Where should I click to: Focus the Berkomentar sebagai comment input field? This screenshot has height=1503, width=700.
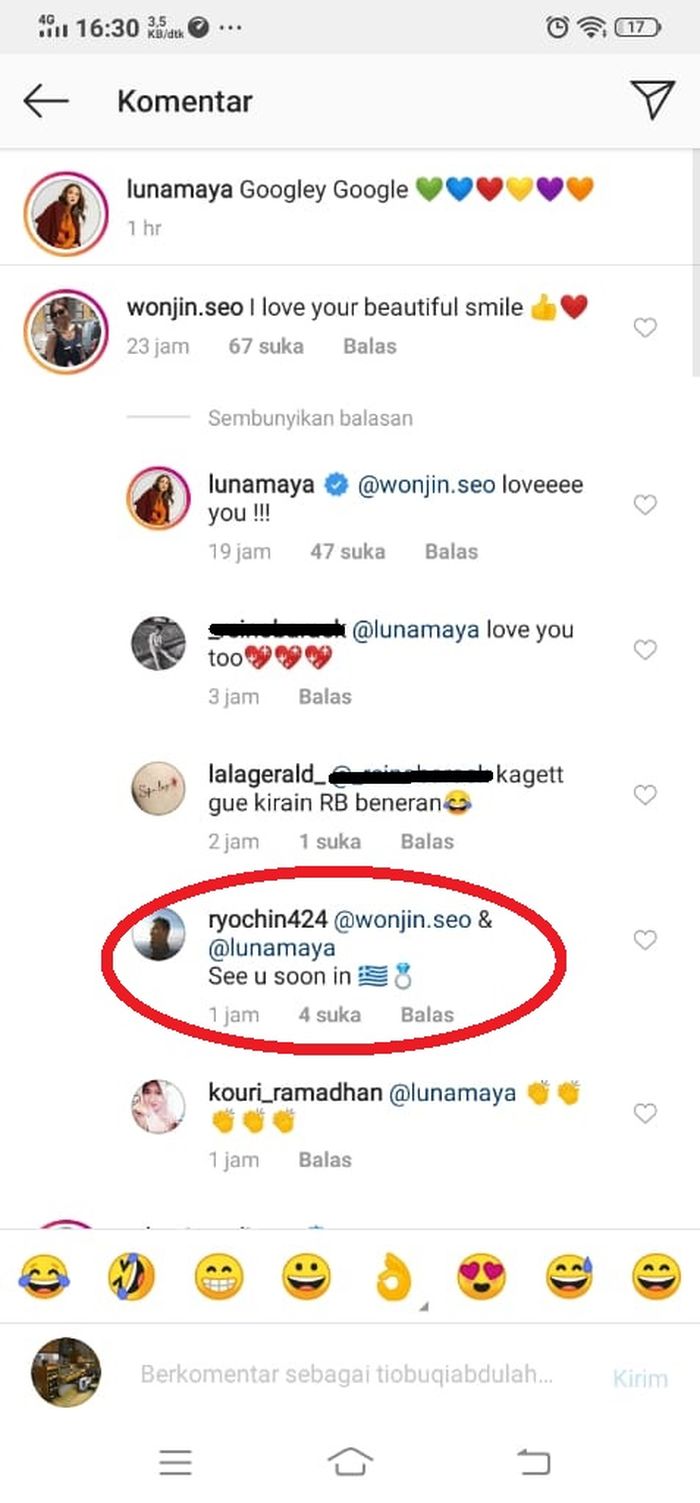(346, 1374)
